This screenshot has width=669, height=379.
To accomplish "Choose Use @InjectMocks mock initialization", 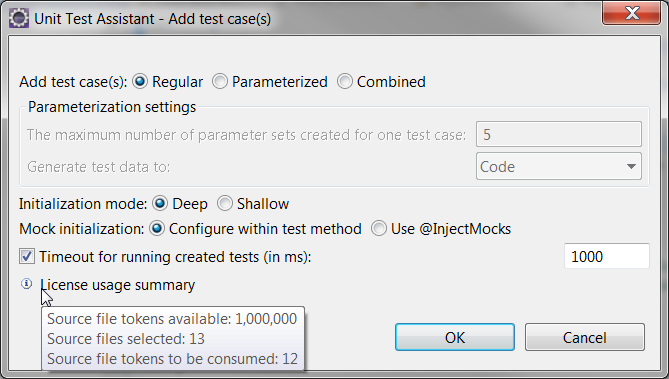I will tap(379, 229).
